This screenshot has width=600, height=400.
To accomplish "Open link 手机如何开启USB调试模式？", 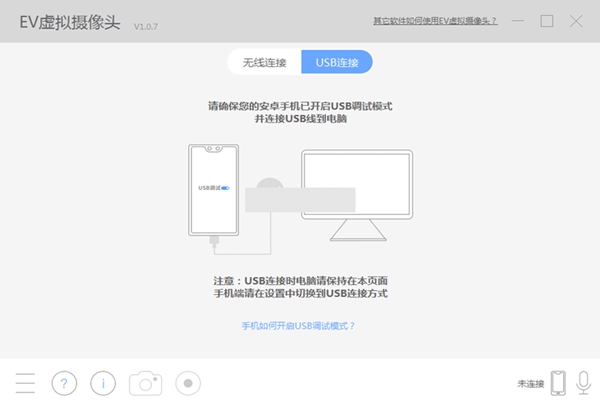I will (299, 326).
